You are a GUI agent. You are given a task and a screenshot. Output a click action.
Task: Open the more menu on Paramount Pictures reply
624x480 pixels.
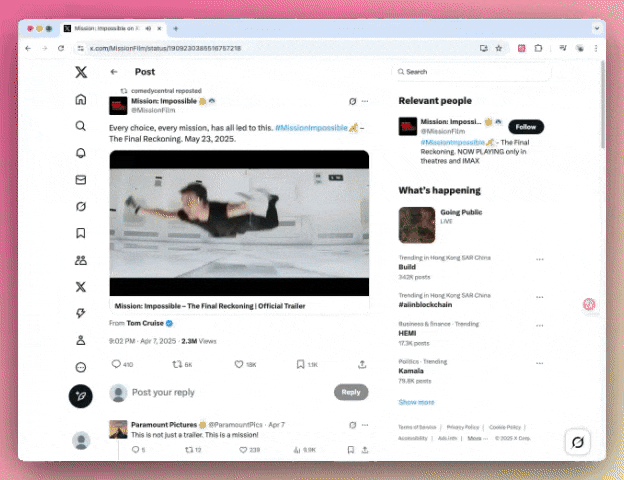pyautogui.click(x=365, y=425)
